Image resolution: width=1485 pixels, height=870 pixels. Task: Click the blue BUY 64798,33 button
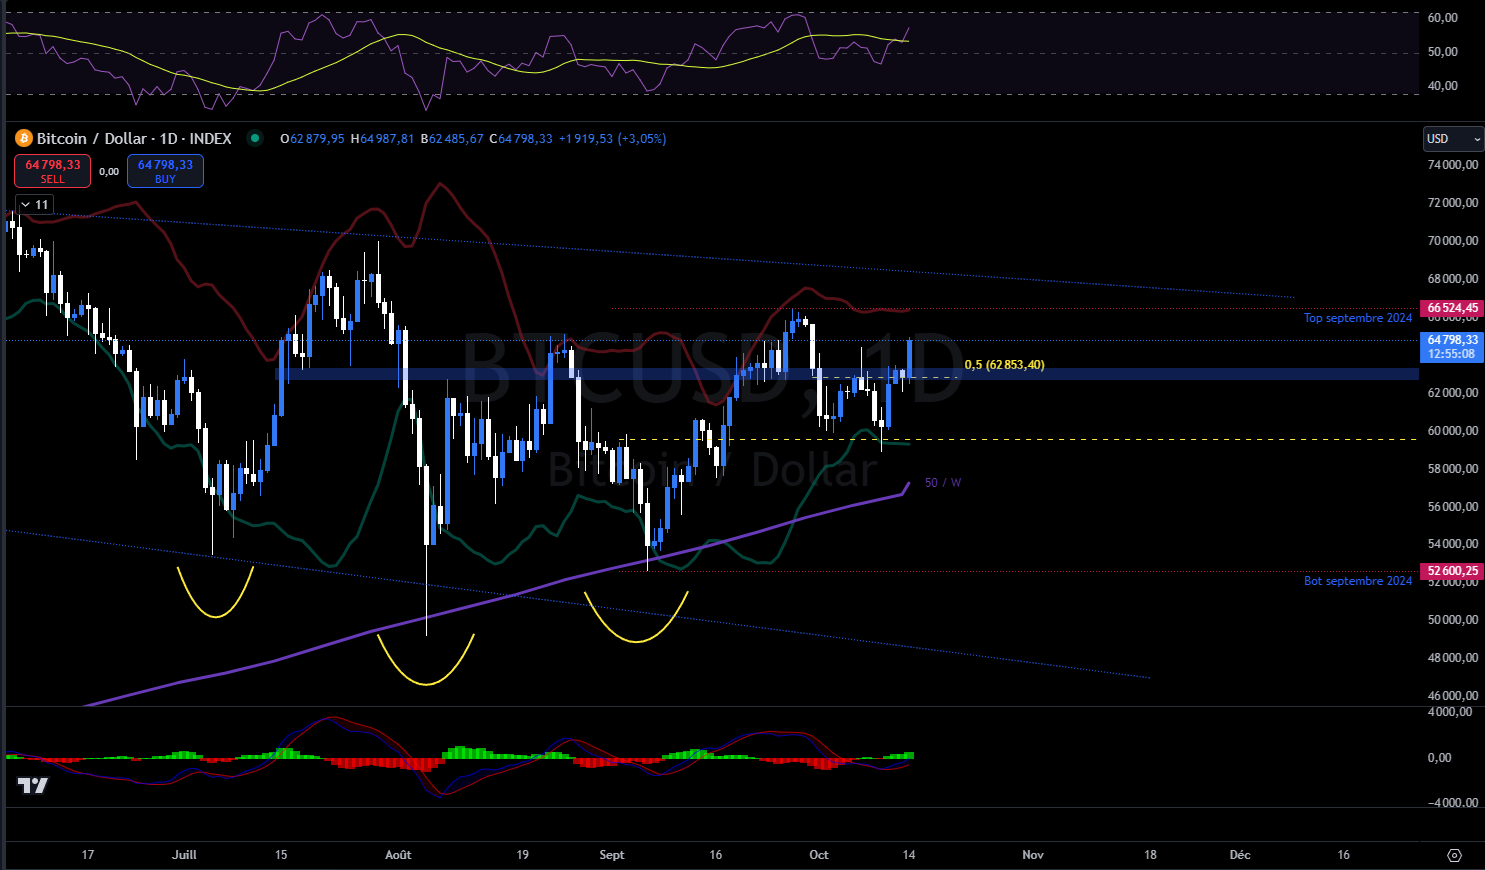[x=164, y=170]
